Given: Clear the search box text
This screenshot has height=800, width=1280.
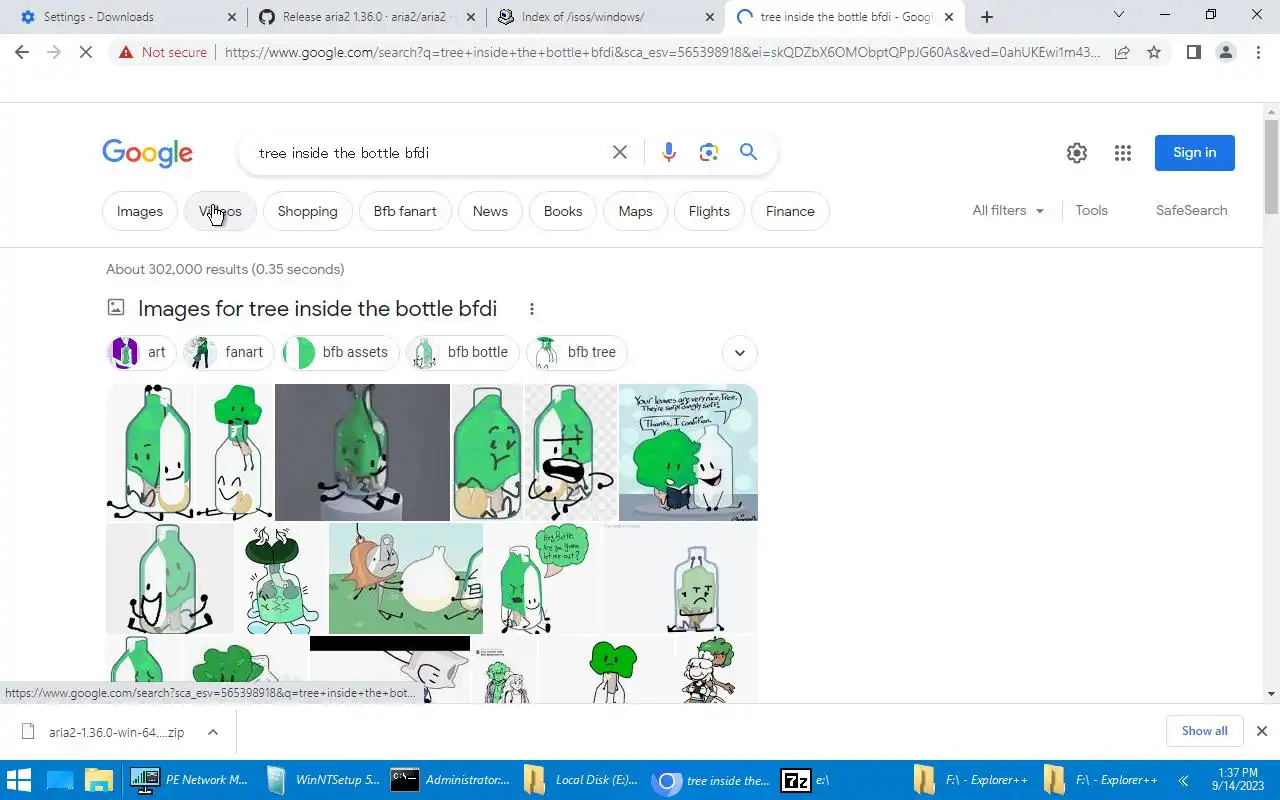Looking at the screenshot, I should pos(620,152).
